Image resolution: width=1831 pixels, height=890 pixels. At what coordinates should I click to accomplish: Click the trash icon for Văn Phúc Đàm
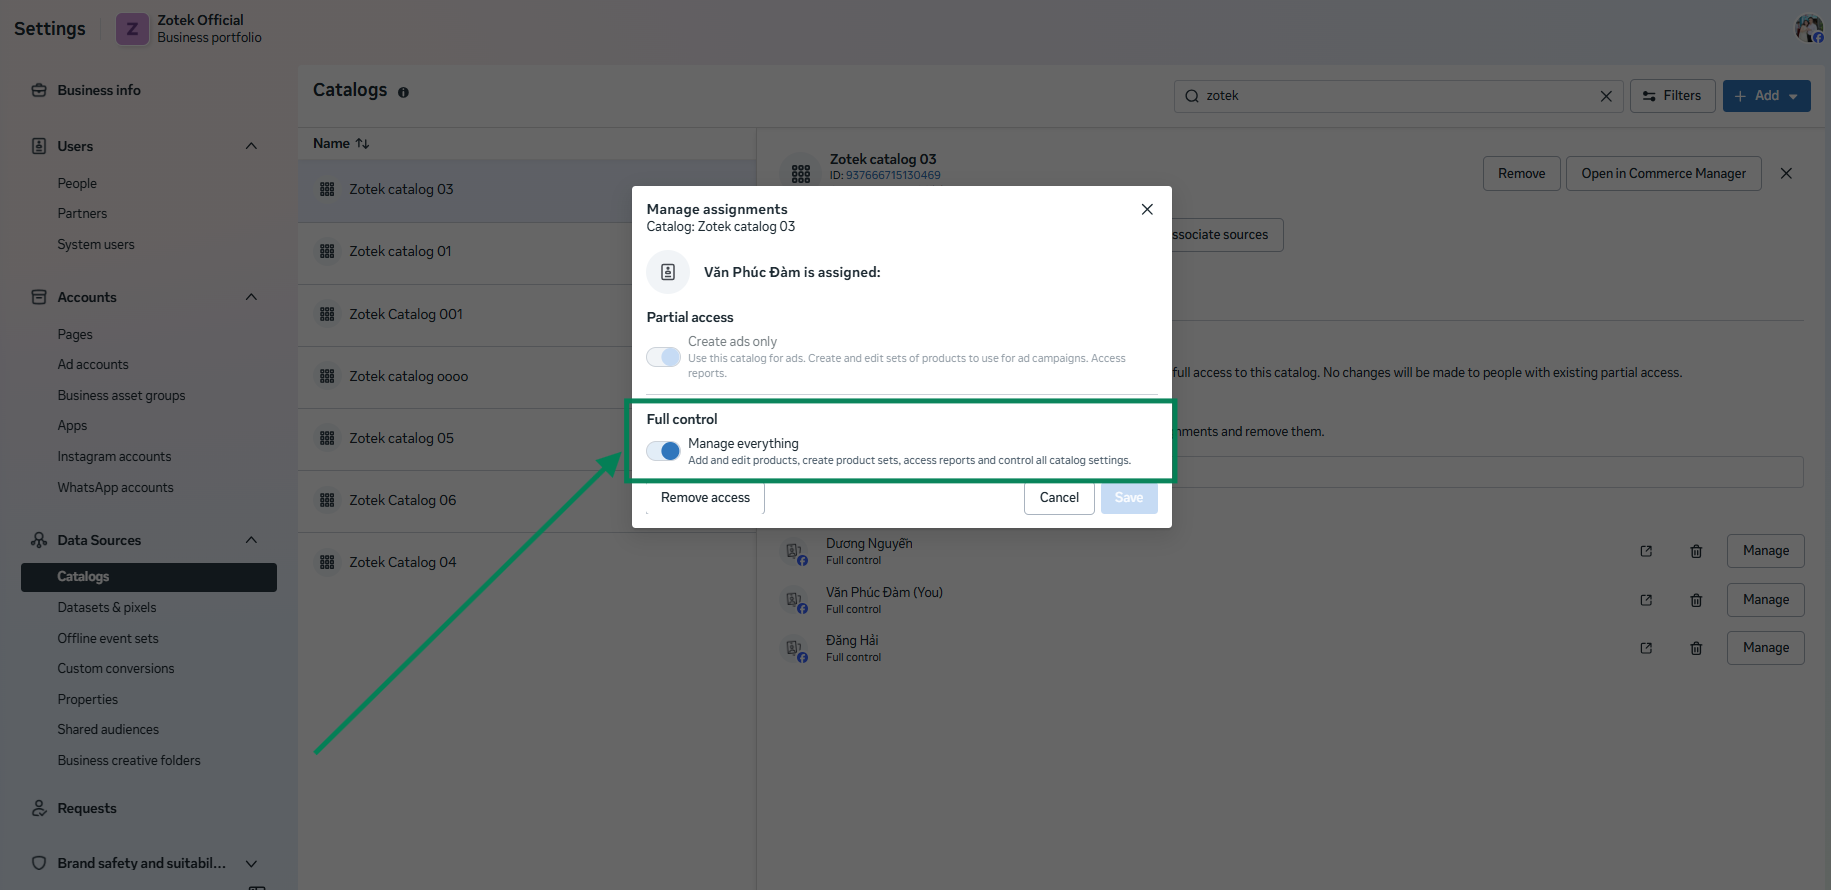coord(1696,600)
